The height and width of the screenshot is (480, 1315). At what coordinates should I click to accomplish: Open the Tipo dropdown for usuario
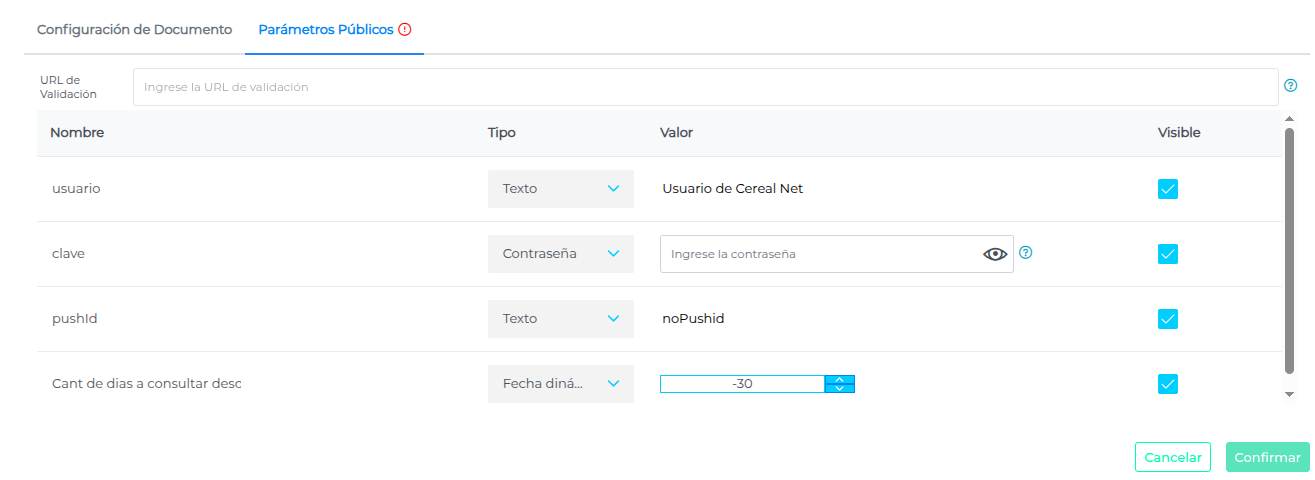[x=561, y=189]
